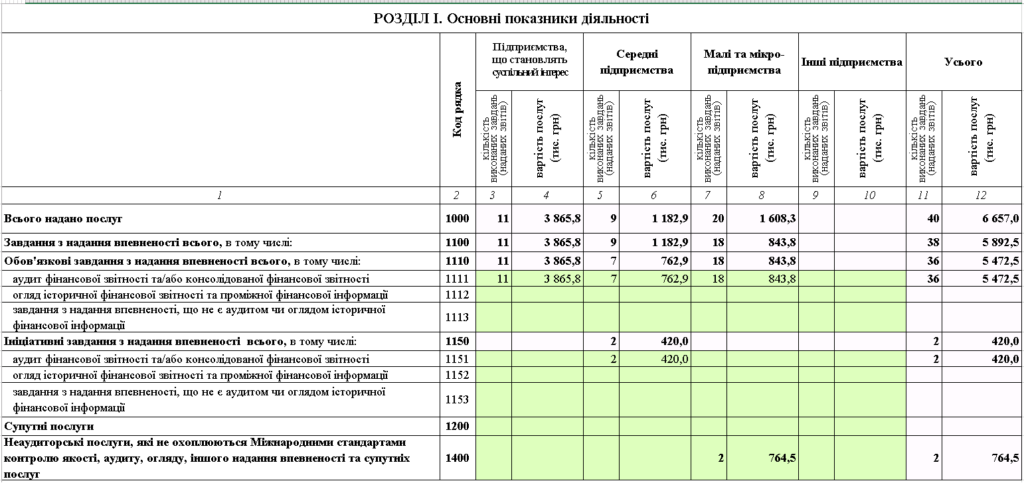Click green cell 3 865,8 in row 1111
Viewport: 1024px width, 483px height.
pos(547,279)
